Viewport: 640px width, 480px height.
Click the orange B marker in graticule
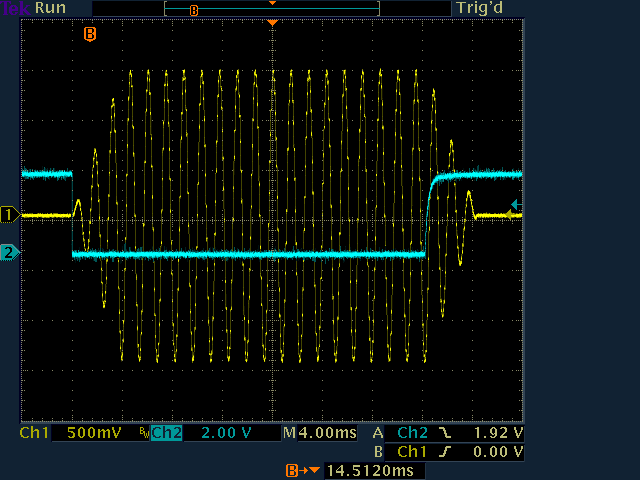click(90, 34)
